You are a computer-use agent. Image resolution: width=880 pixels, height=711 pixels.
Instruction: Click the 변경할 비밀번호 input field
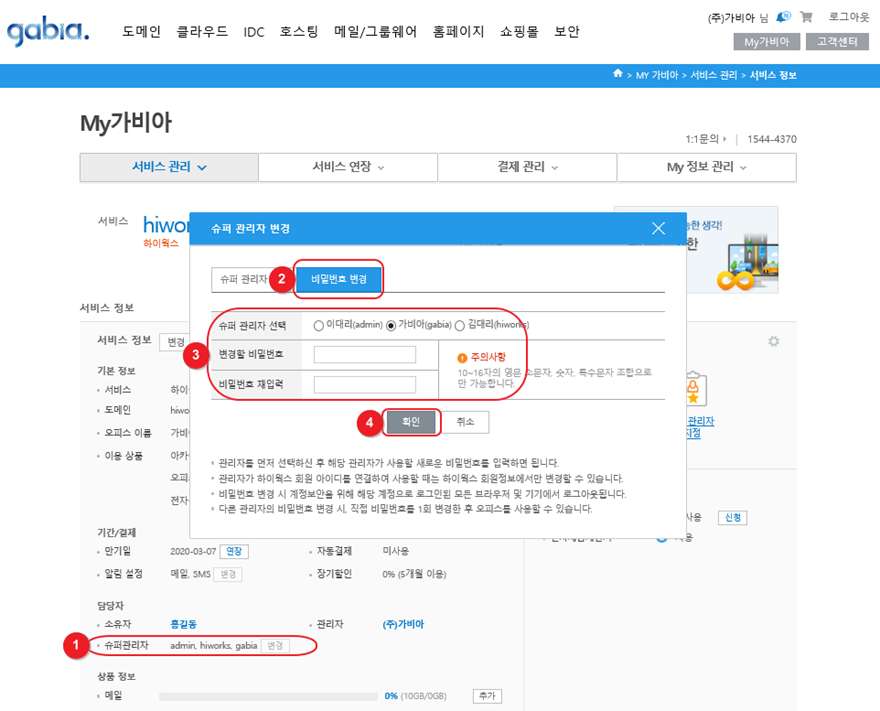(x=364, y=355)
